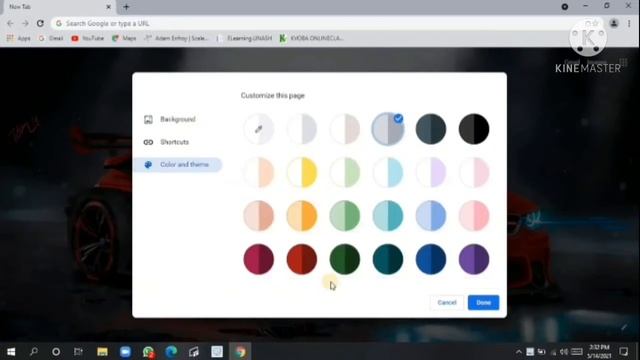
Task: Open the custom color picker eyedropper swatch
Action: pyautogui.click(x=258, y=129)
